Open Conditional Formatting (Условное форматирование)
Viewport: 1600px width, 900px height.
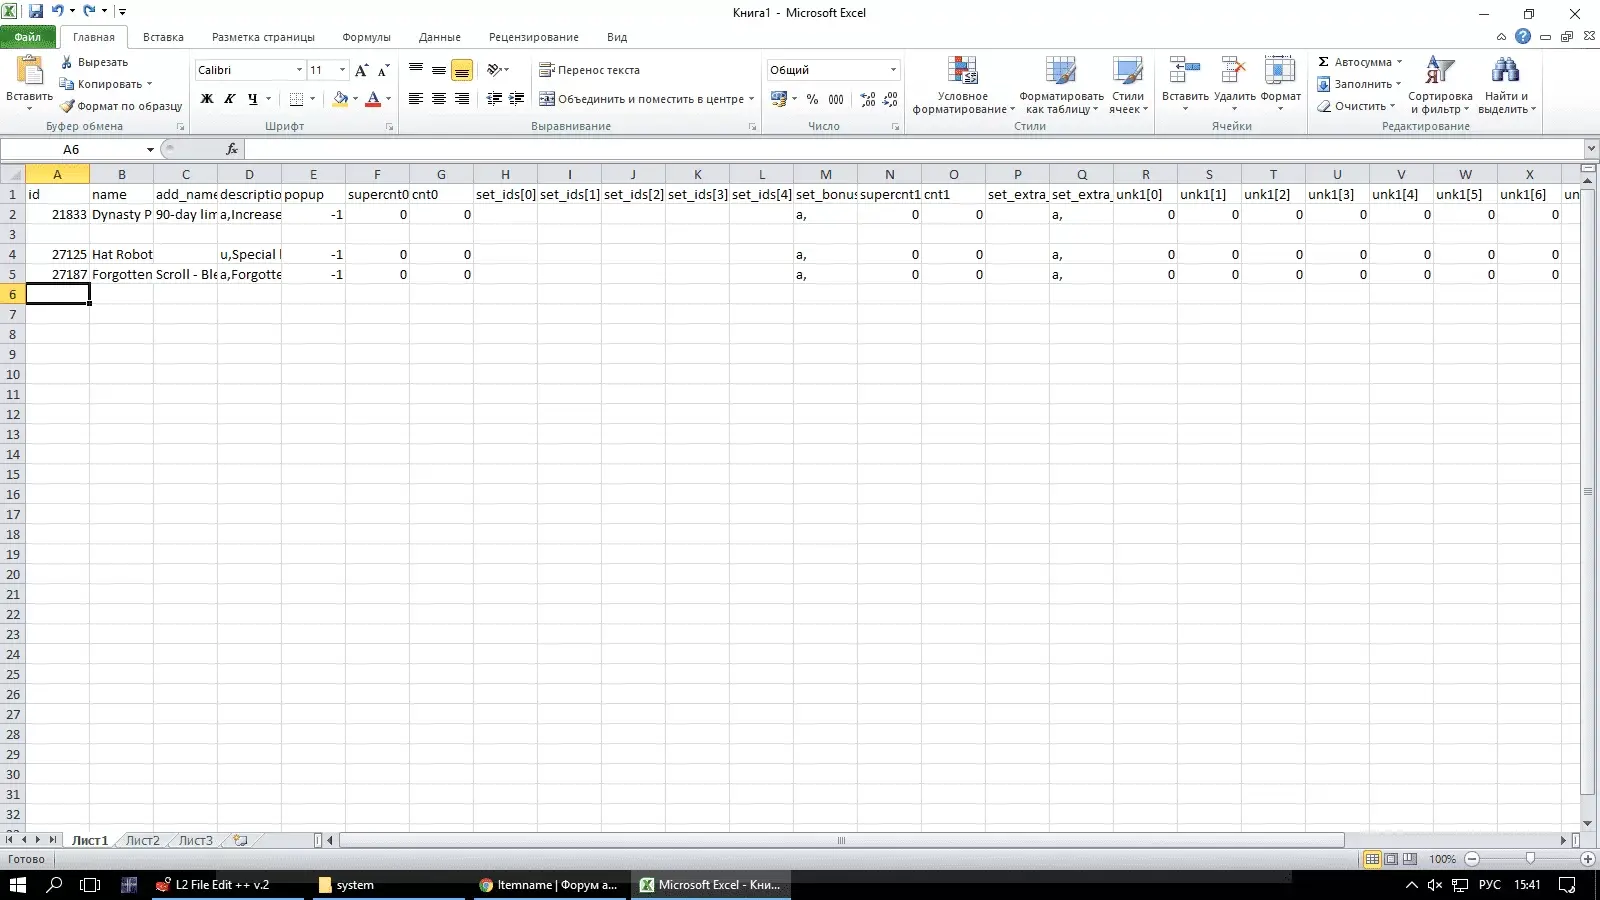pos(963,85)
